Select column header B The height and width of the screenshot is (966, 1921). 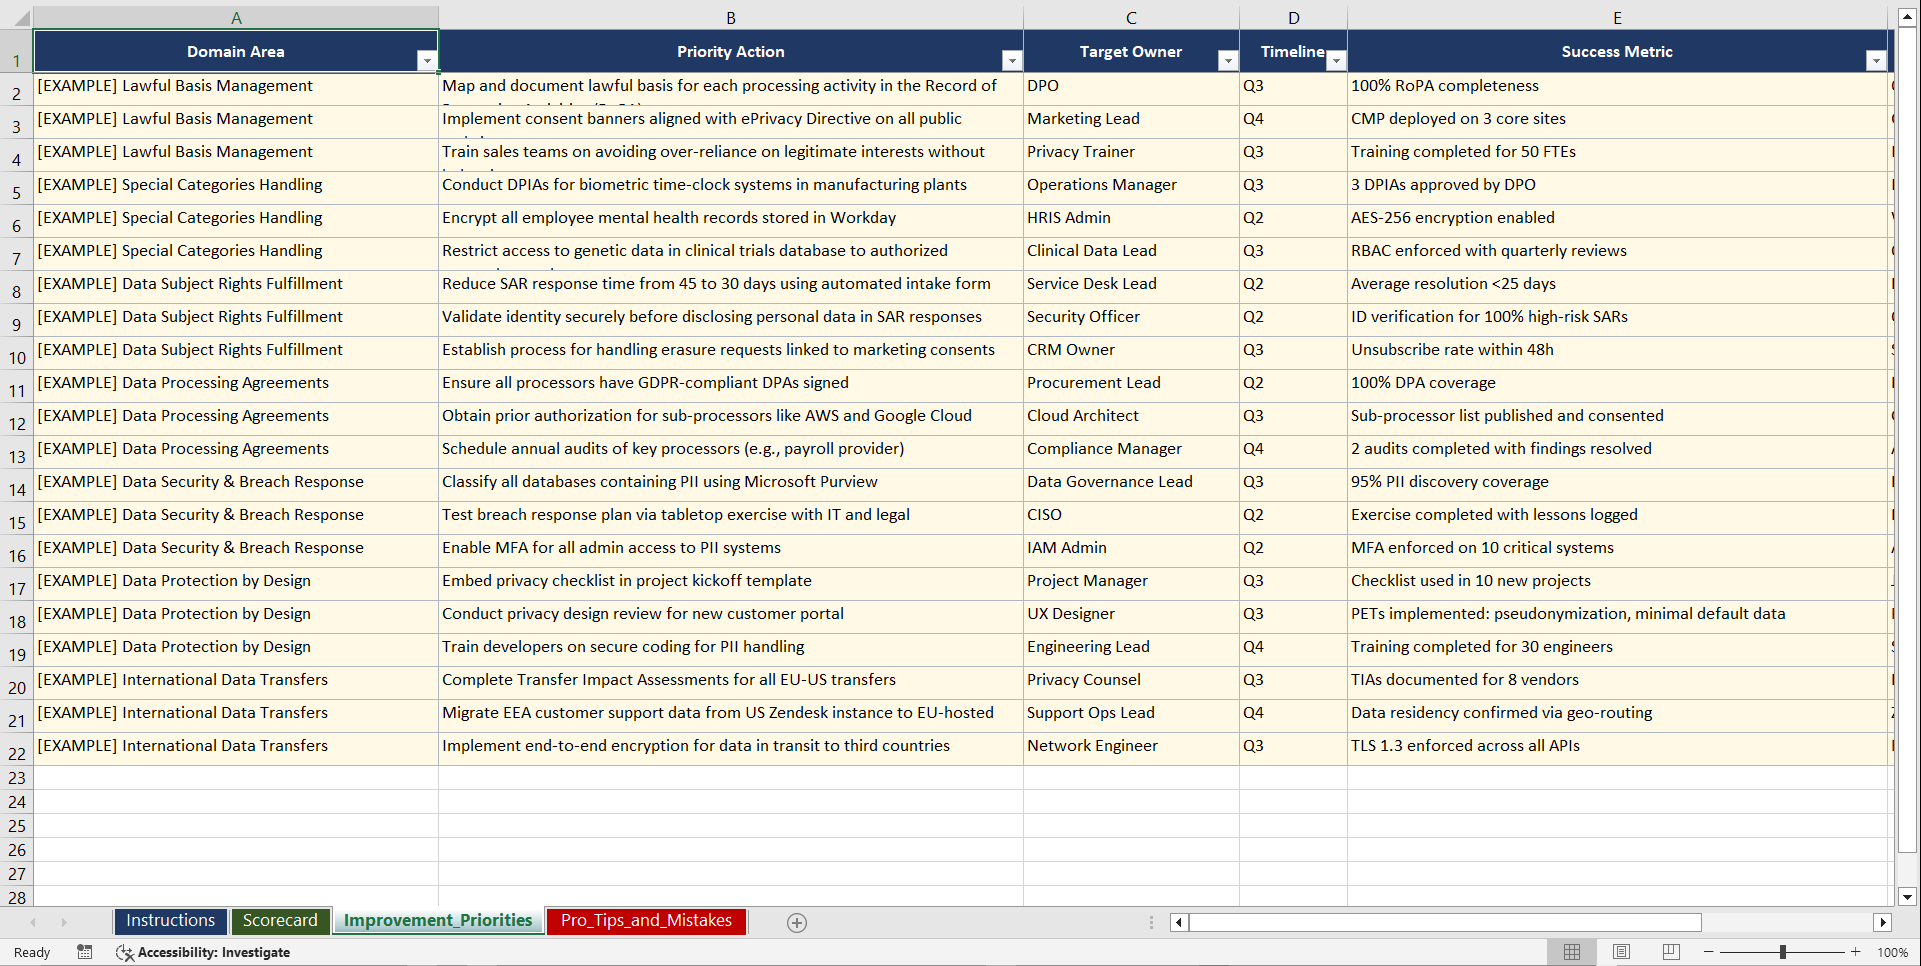731,17
